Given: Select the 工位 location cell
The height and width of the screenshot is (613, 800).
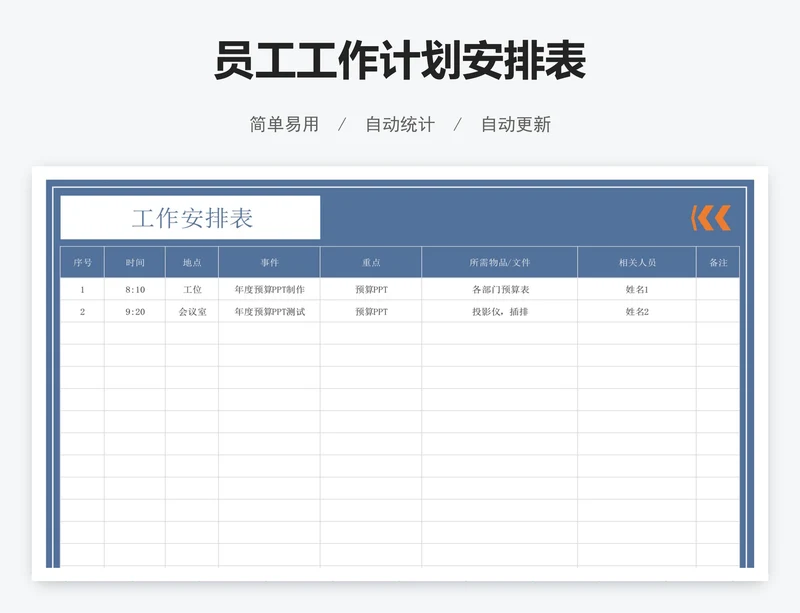Looking at the screenshot, I should point(192,289).
